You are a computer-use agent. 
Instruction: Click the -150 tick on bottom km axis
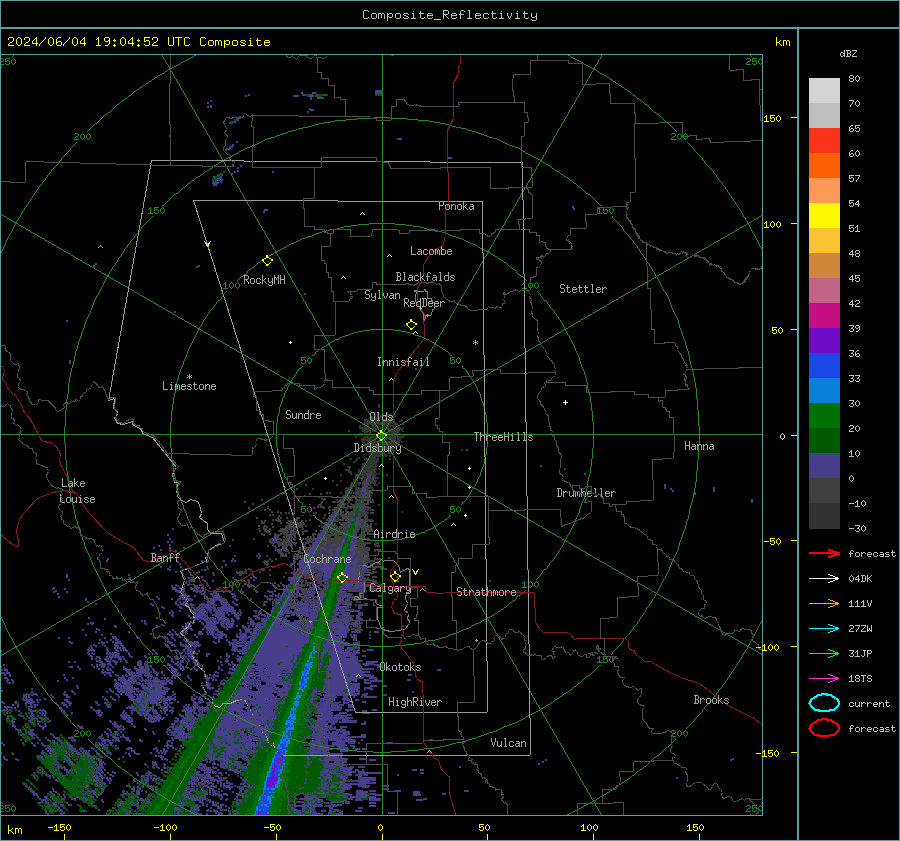tap(60, 827)
